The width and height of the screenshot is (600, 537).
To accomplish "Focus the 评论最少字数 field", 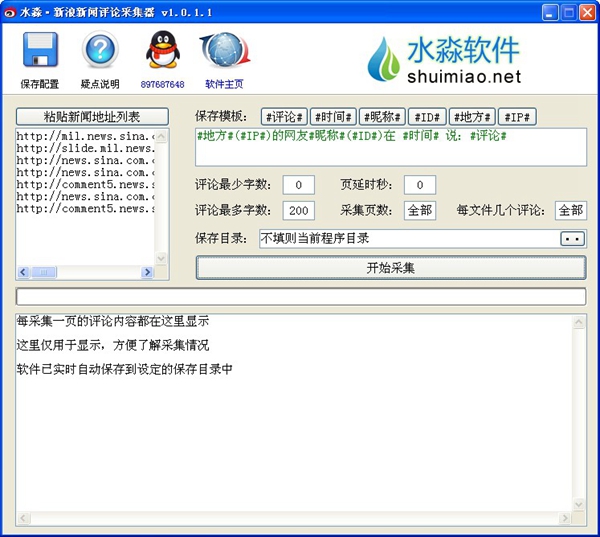I will [299, 185].
